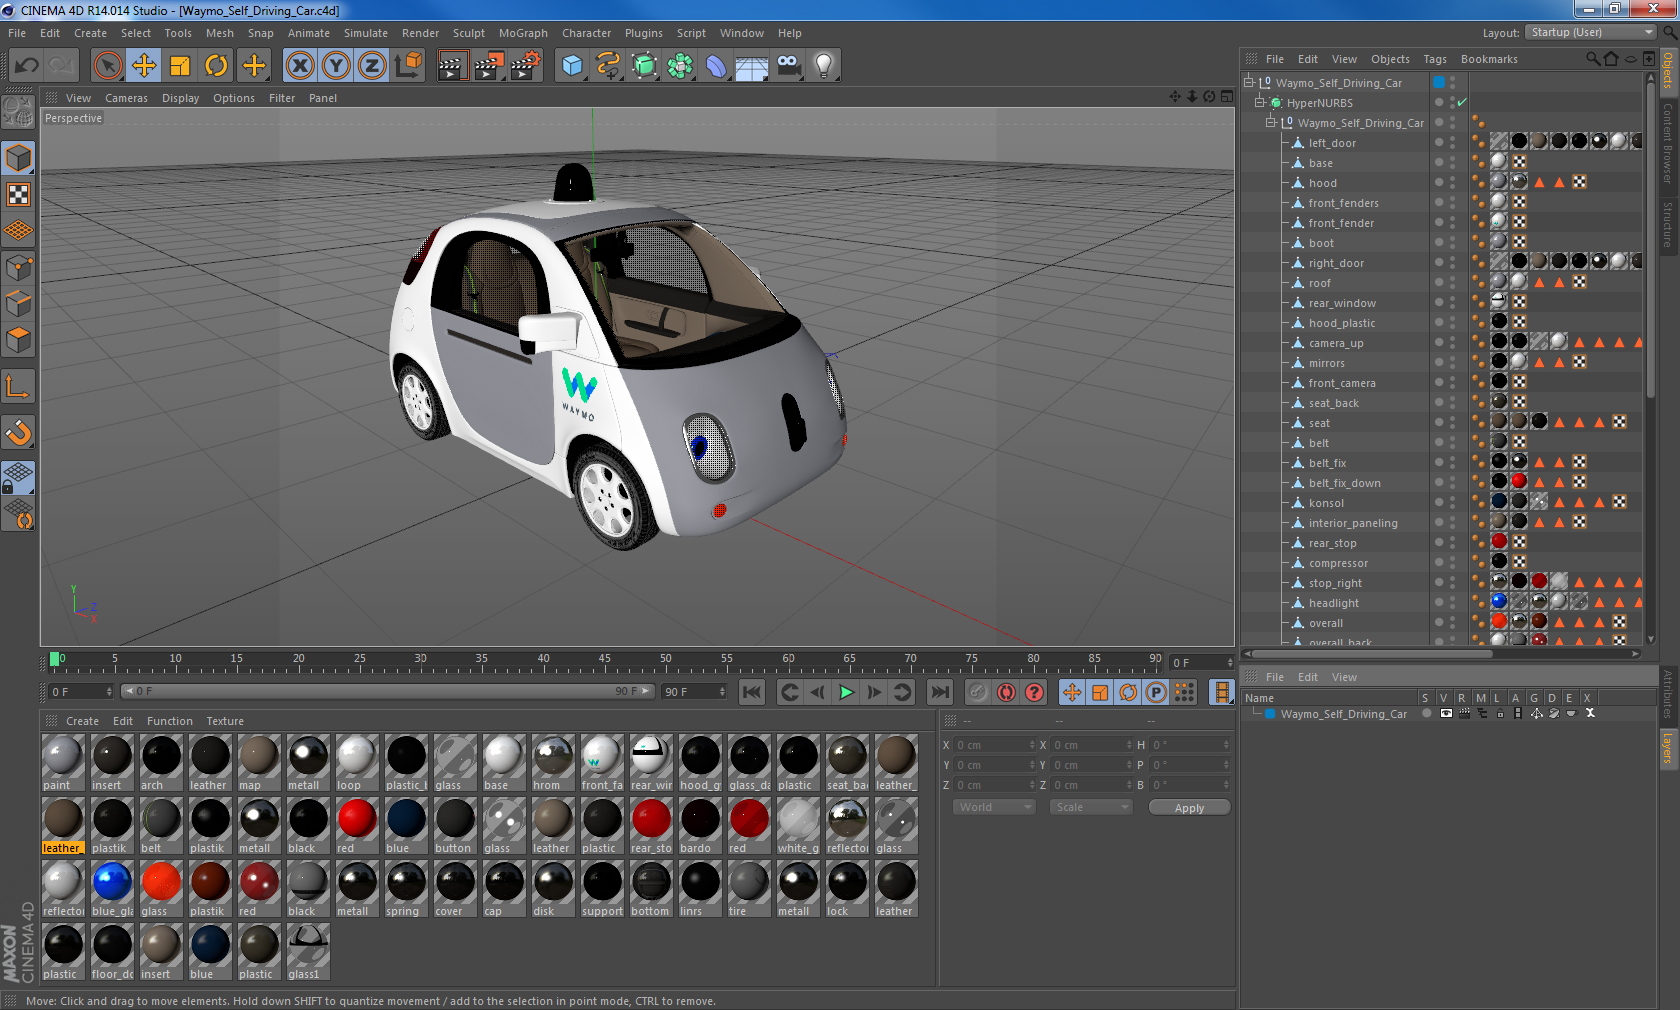Add a floor environment object icon
The width and height of the screenshot is (1680, 1010).
pos(752,66)
